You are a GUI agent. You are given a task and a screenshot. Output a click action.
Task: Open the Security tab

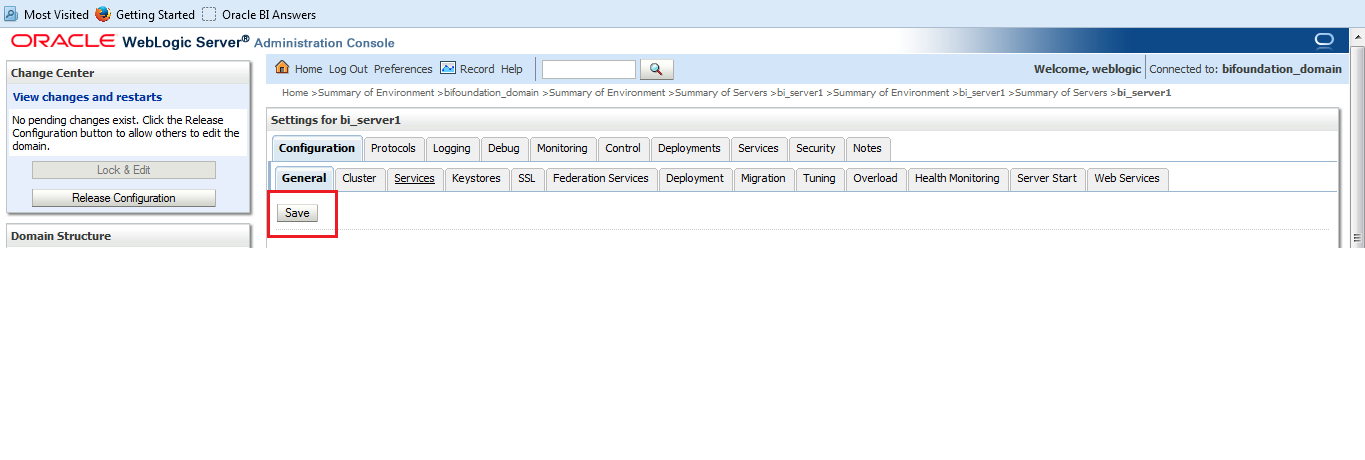816,148
